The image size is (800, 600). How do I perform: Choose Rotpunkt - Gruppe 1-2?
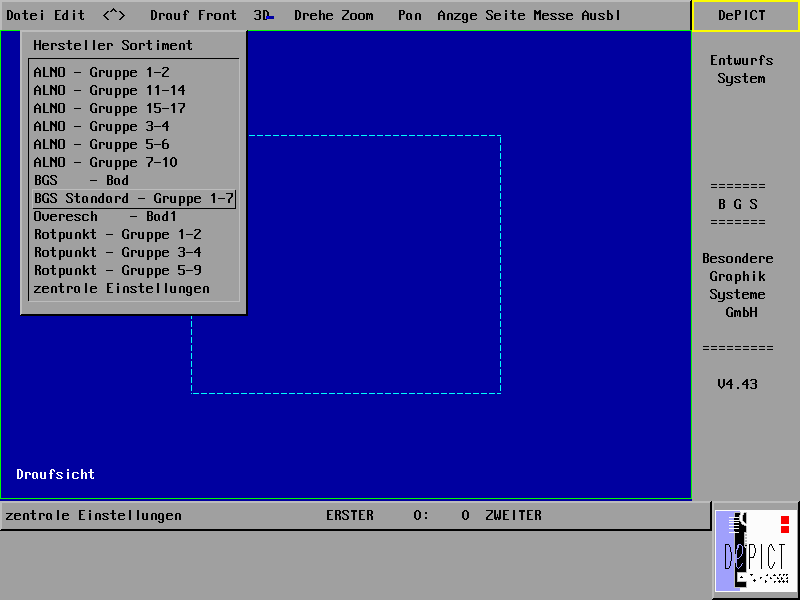[134, 234]
